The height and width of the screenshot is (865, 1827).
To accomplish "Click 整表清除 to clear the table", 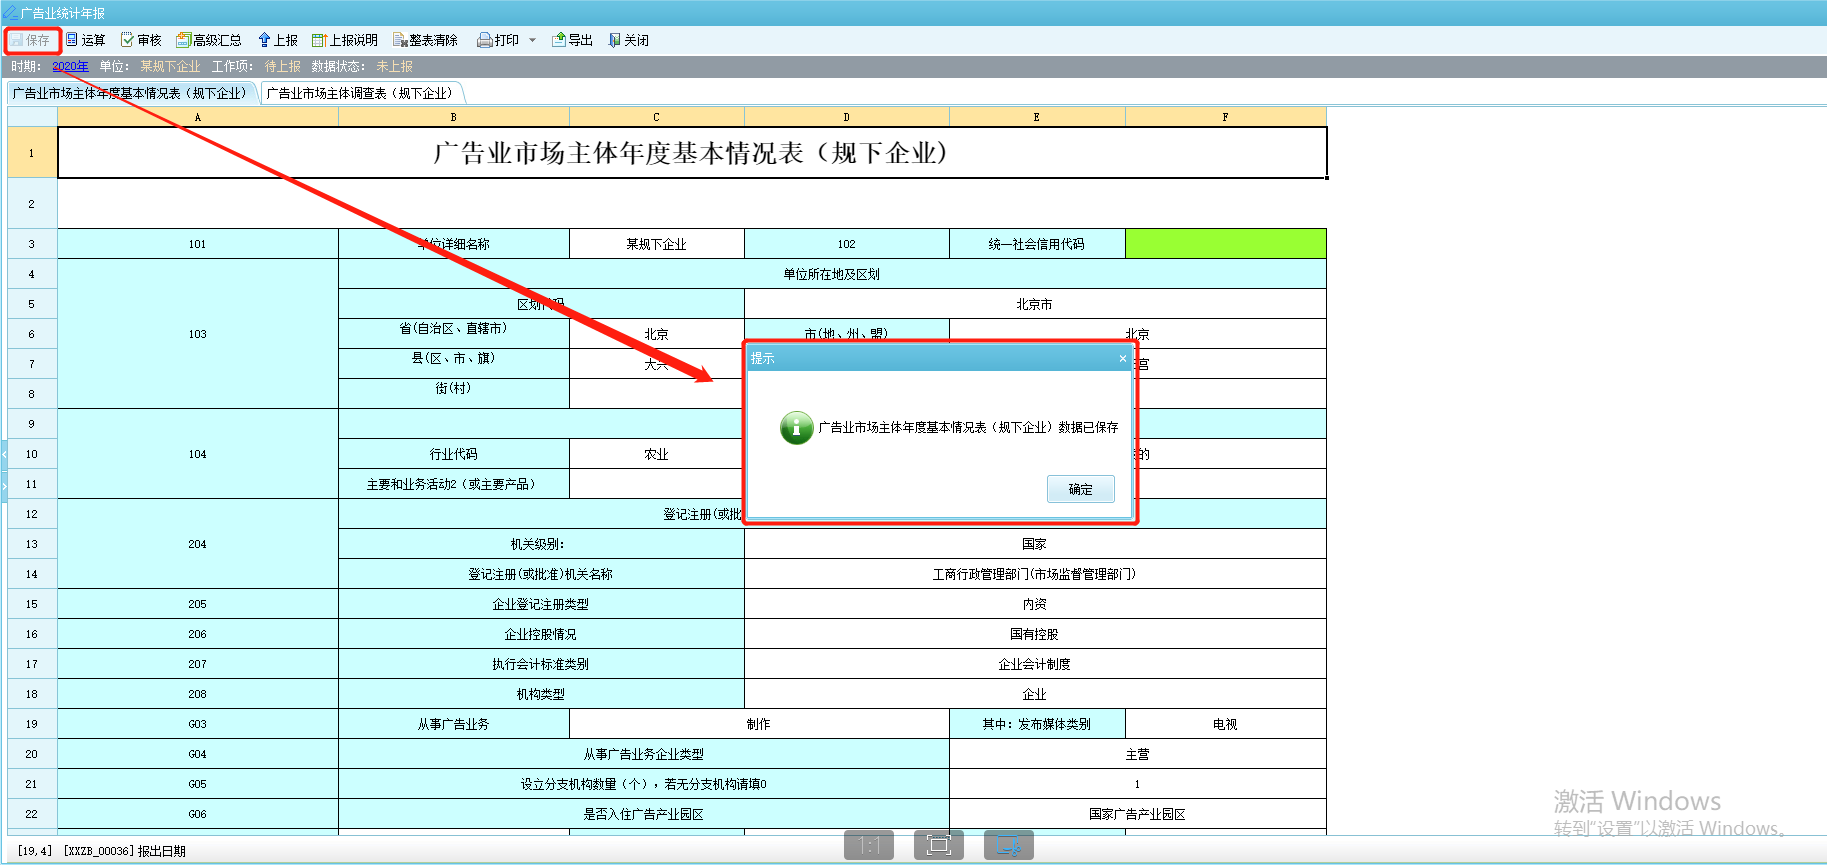I will point(425,40).
